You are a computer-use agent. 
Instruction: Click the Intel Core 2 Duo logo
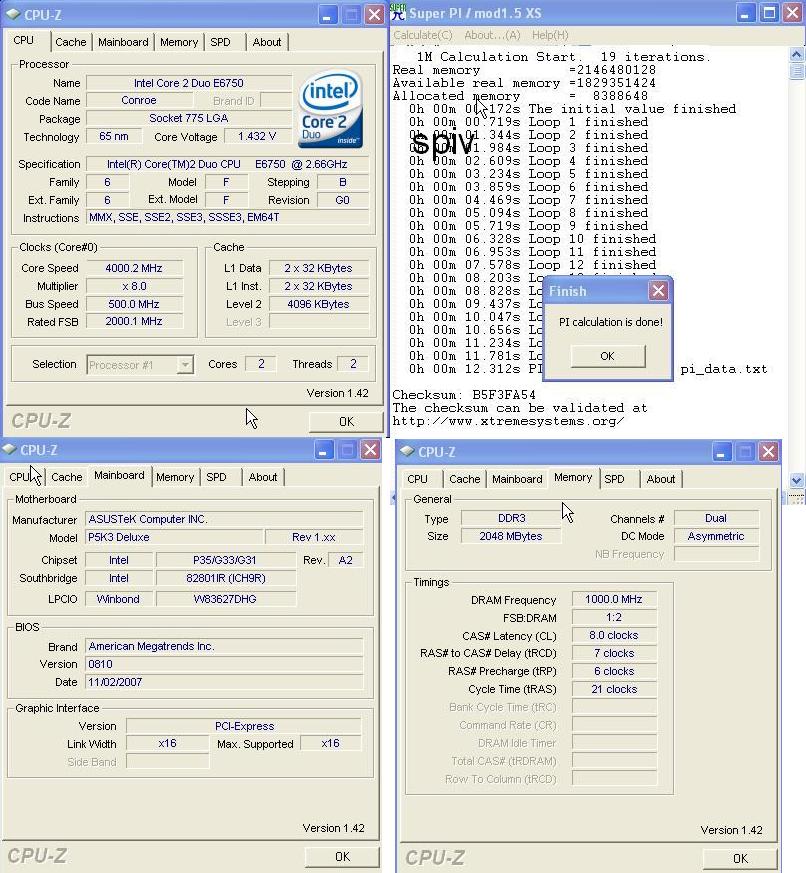click(x=331, y=110)
